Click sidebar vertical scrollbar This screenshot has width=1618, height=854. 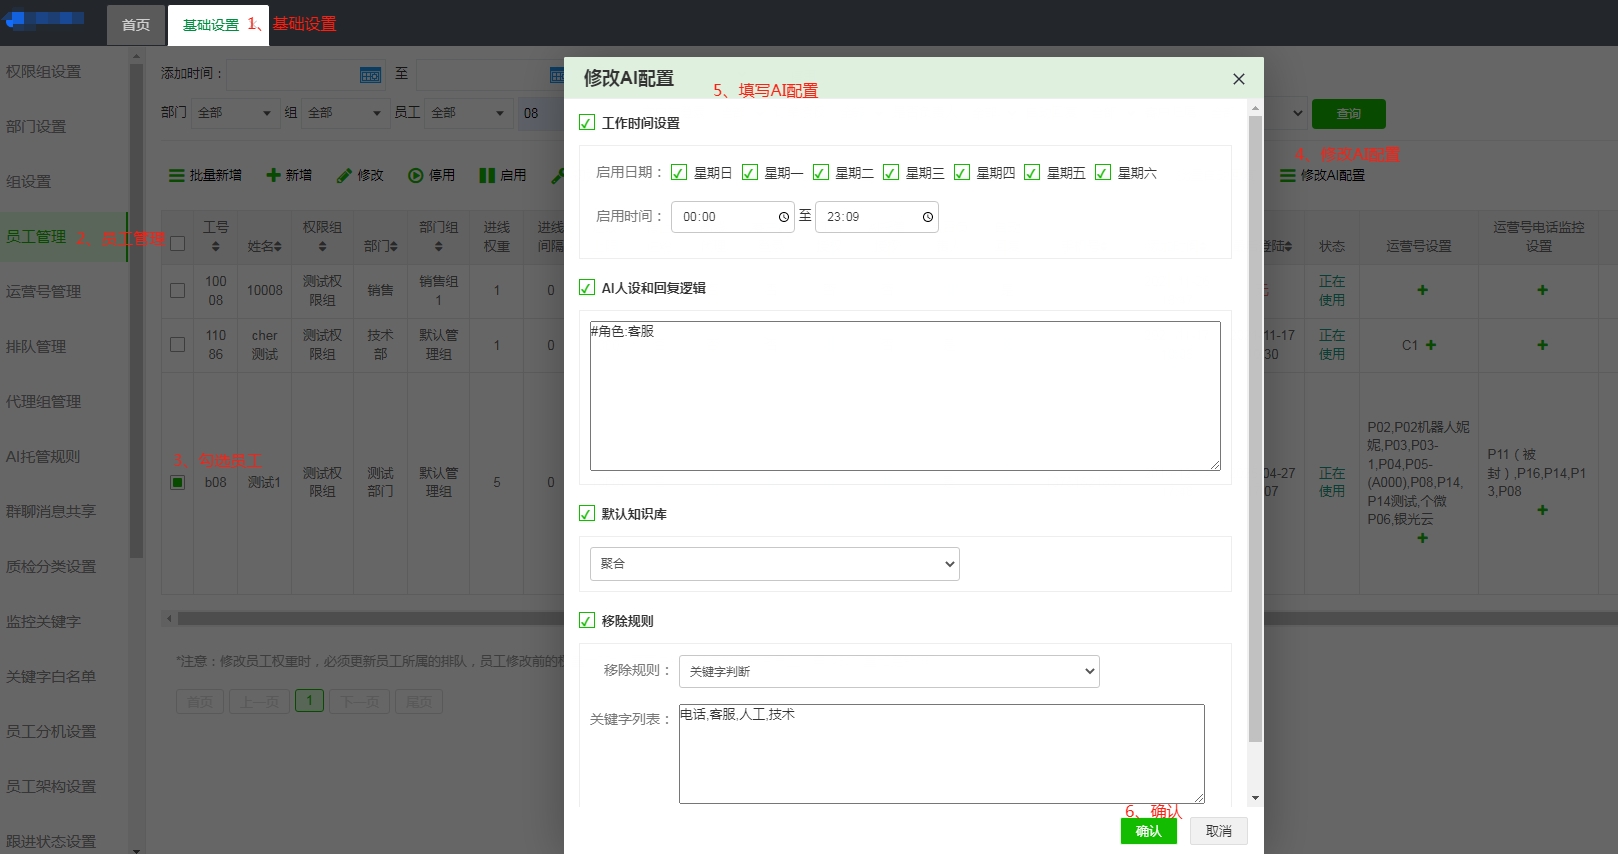click(136, 310)
